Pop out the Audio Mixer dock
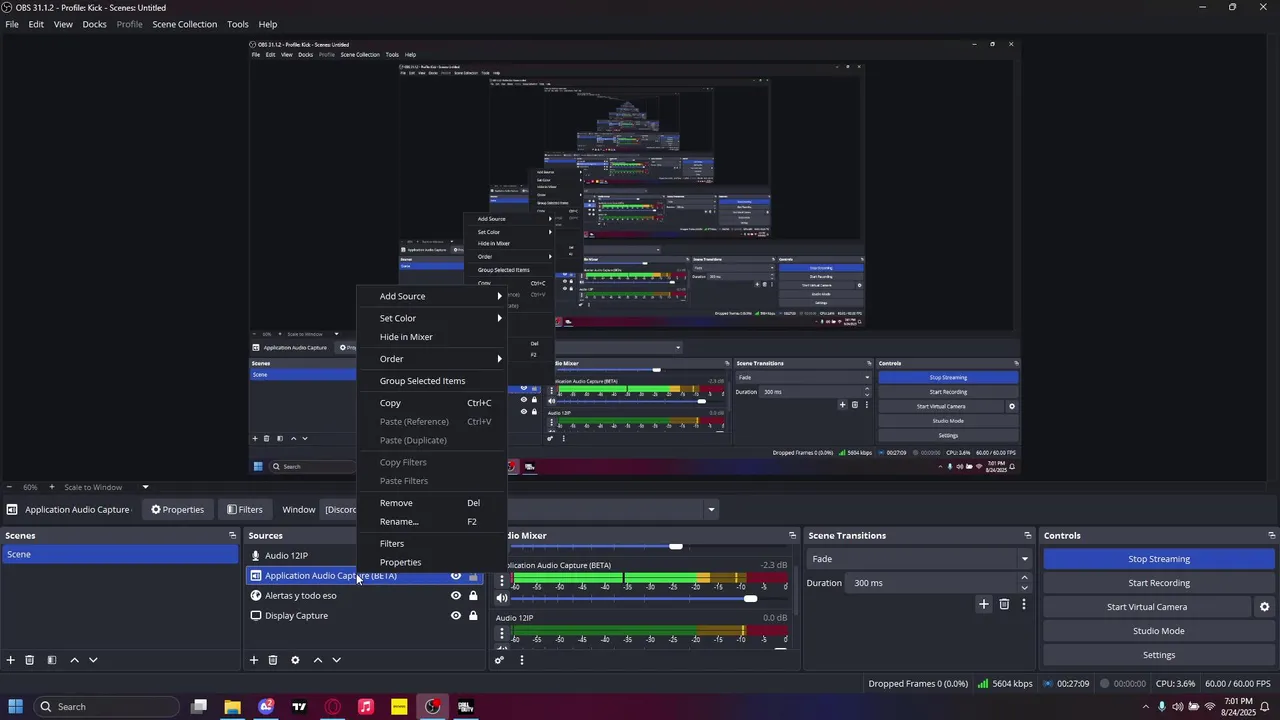Image resolution: width=1280 pixels, height=720 pixels. (x=792, y=536)
